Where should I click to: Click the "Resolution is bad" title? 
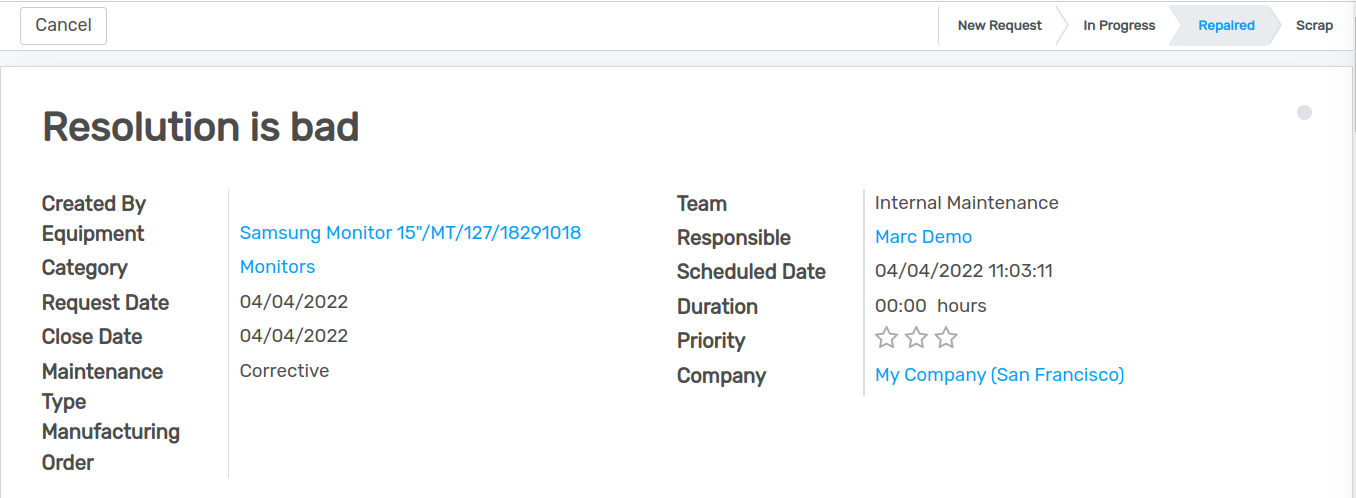coord(200,127)
